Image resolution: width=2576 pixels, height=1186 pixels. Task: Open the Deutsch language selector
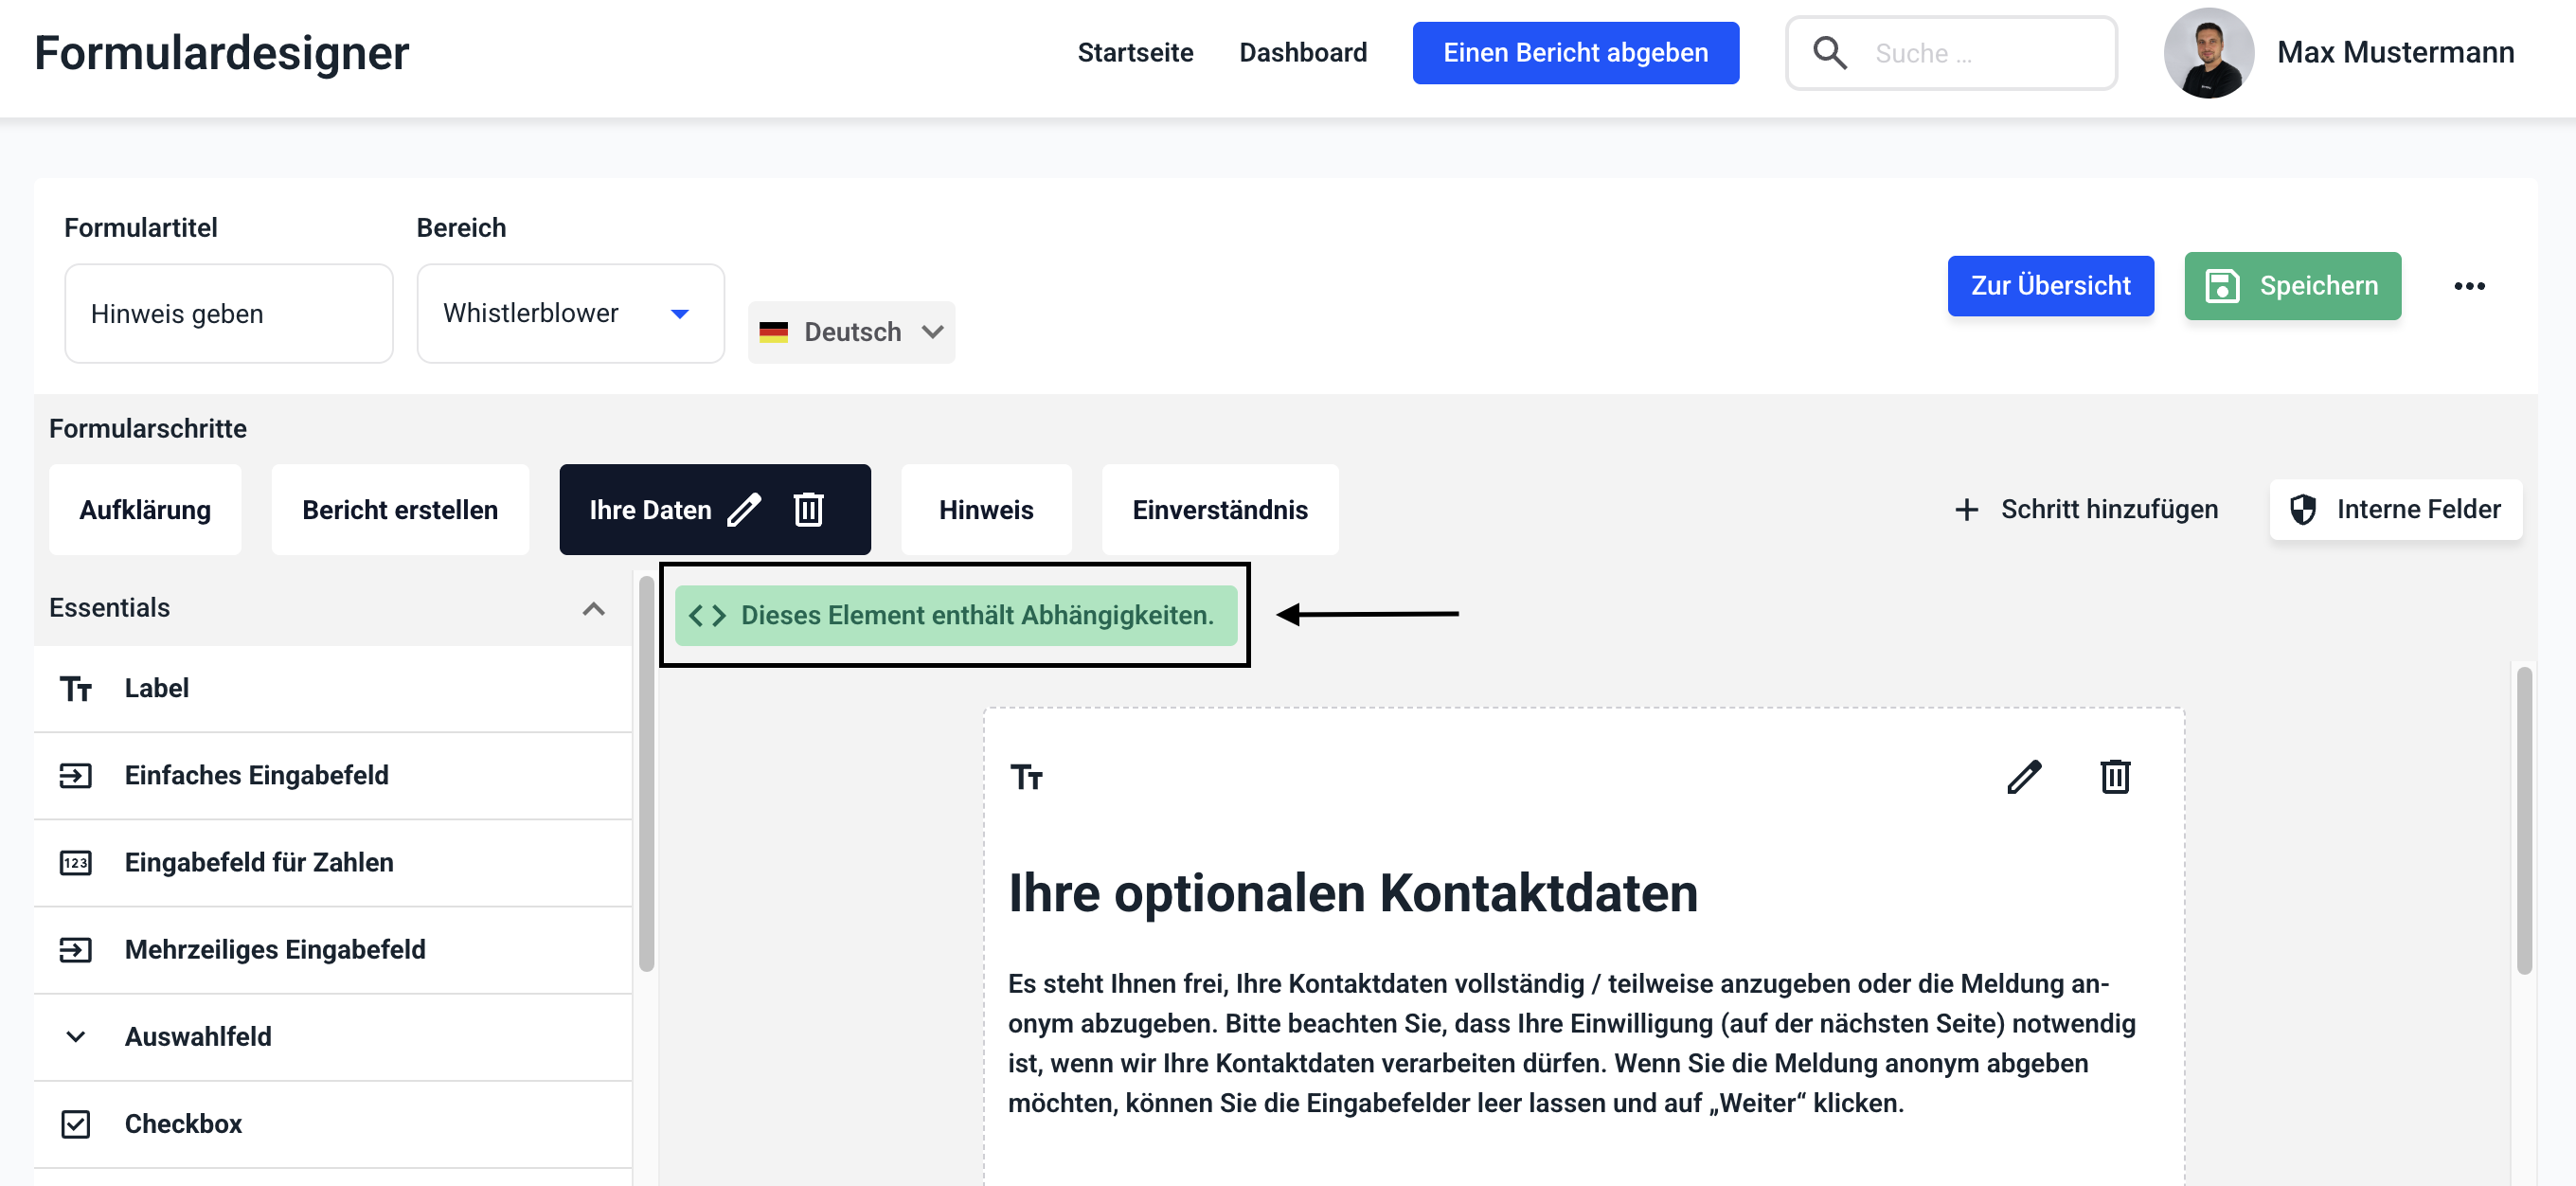851,332
